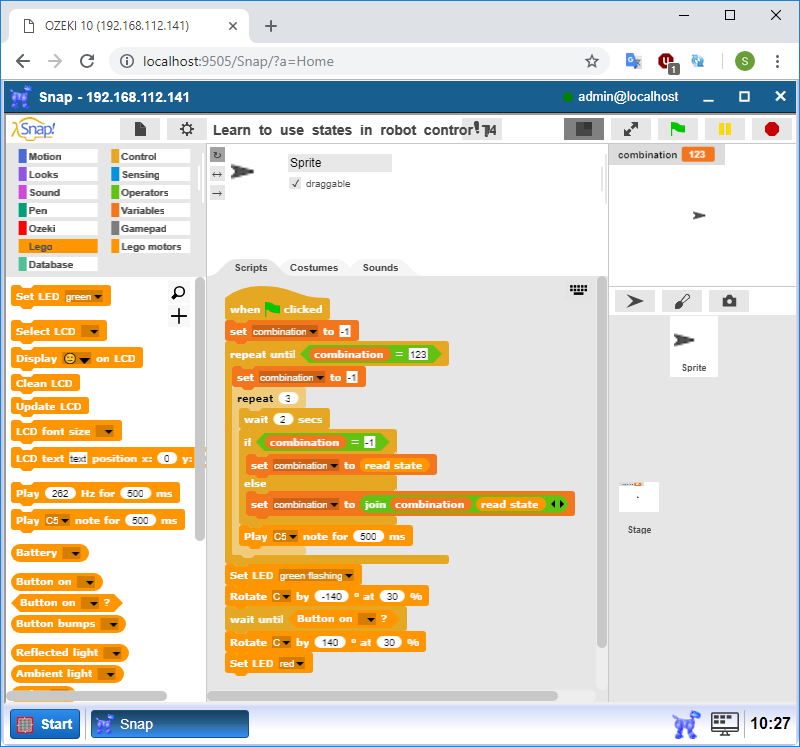Open the LCD font size dropdown
Viewport: 800px width, 747px height.
(107, 432)
